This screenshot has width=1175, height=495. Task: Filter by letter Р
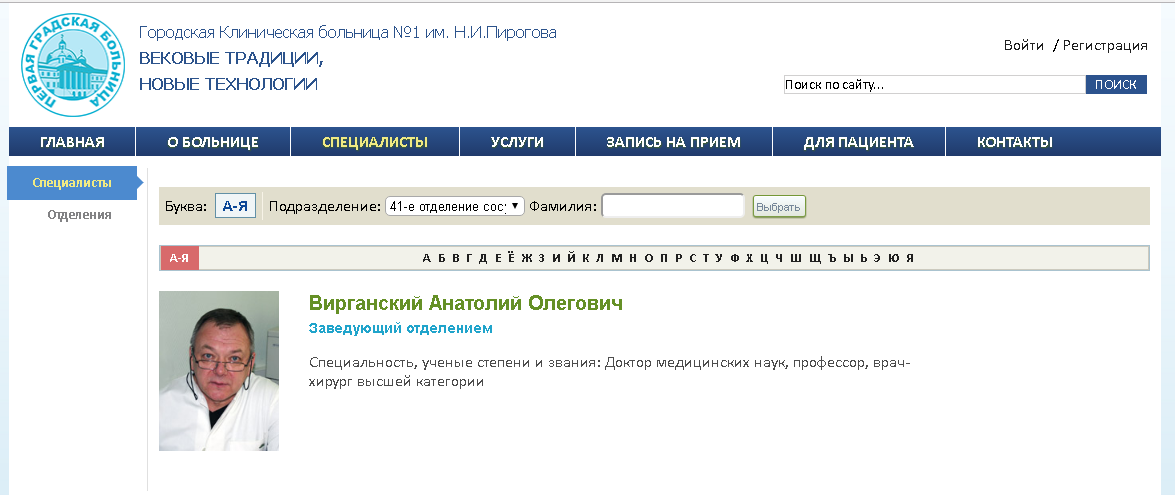[x=678, y=258]
